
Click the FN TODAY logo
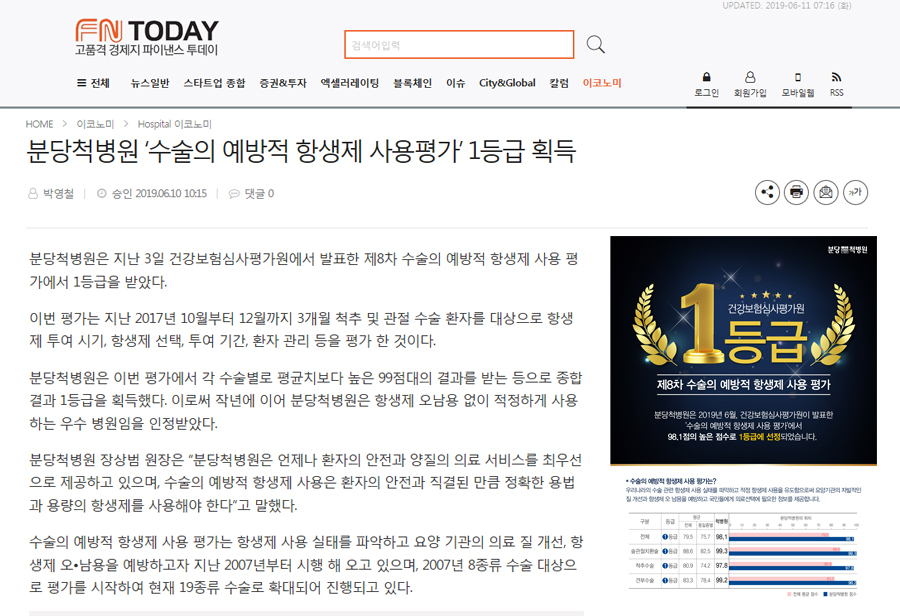147,37
